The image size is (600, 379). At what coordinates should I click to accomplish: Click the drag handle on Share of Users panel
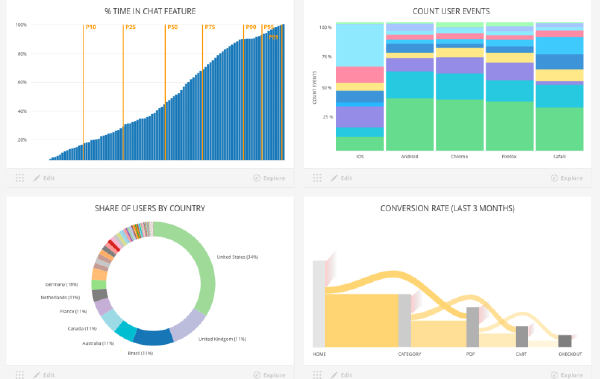tap(20, 375)
